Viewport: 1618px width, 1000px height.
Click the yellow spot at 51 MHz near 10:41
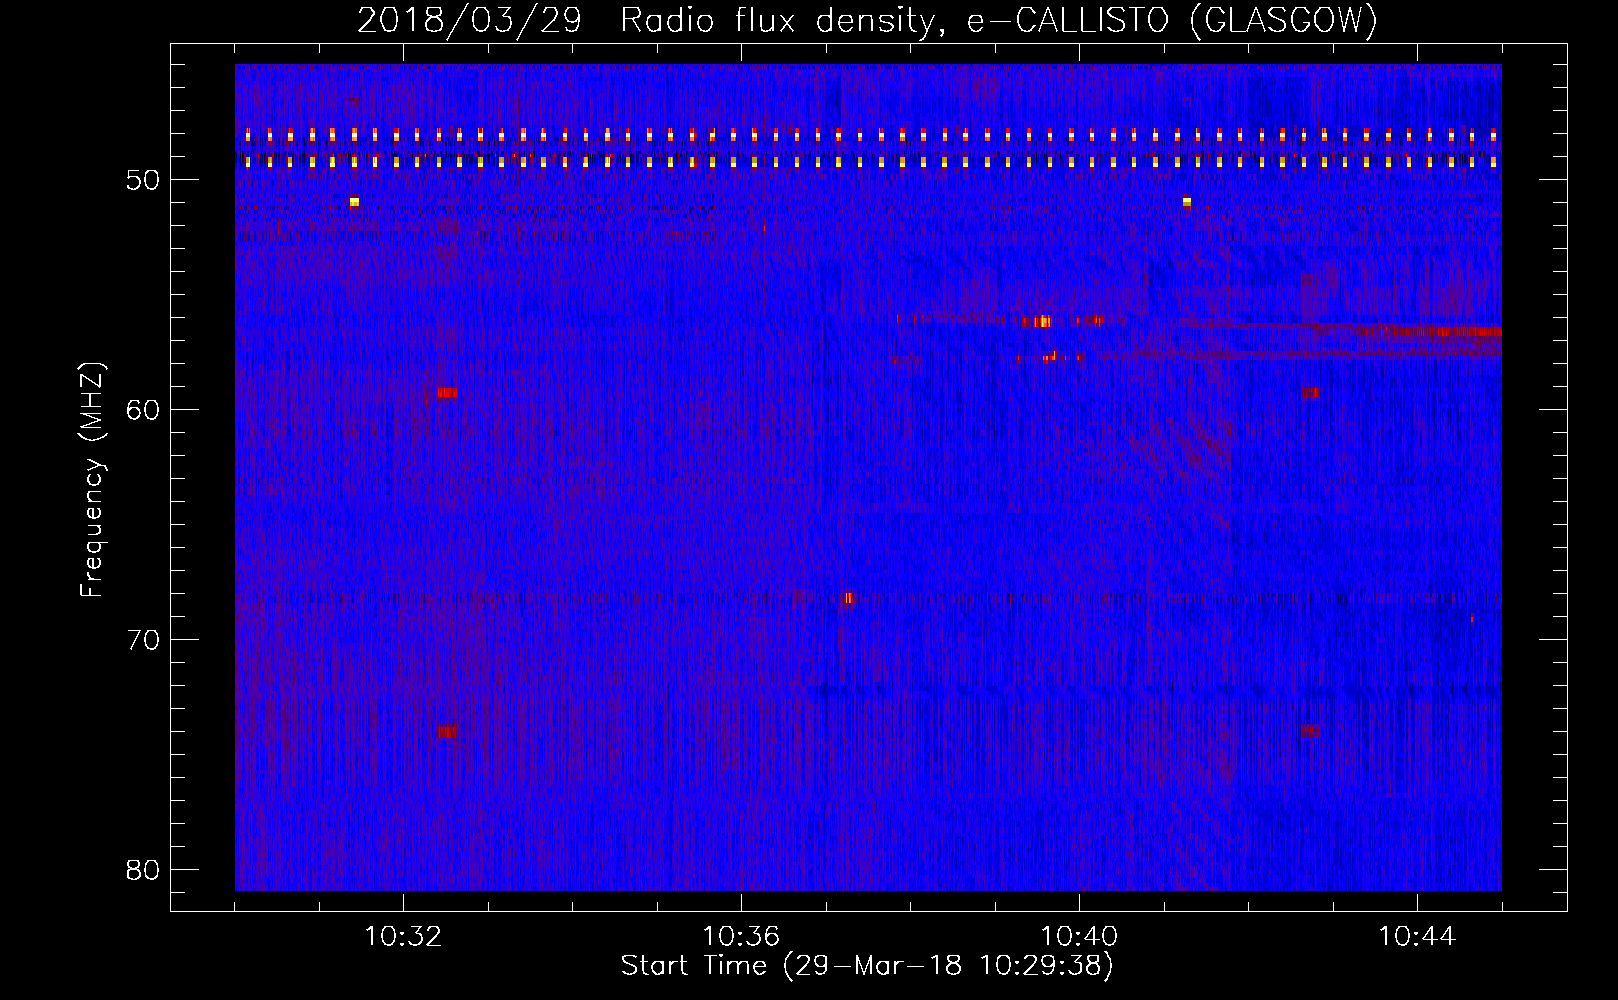coord(1187,202)
